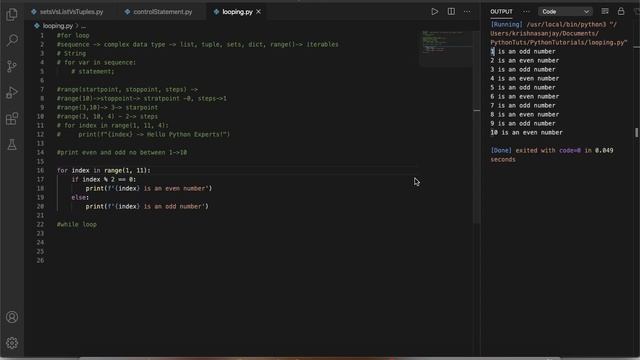Run the Python file with play button

point(435,11)
